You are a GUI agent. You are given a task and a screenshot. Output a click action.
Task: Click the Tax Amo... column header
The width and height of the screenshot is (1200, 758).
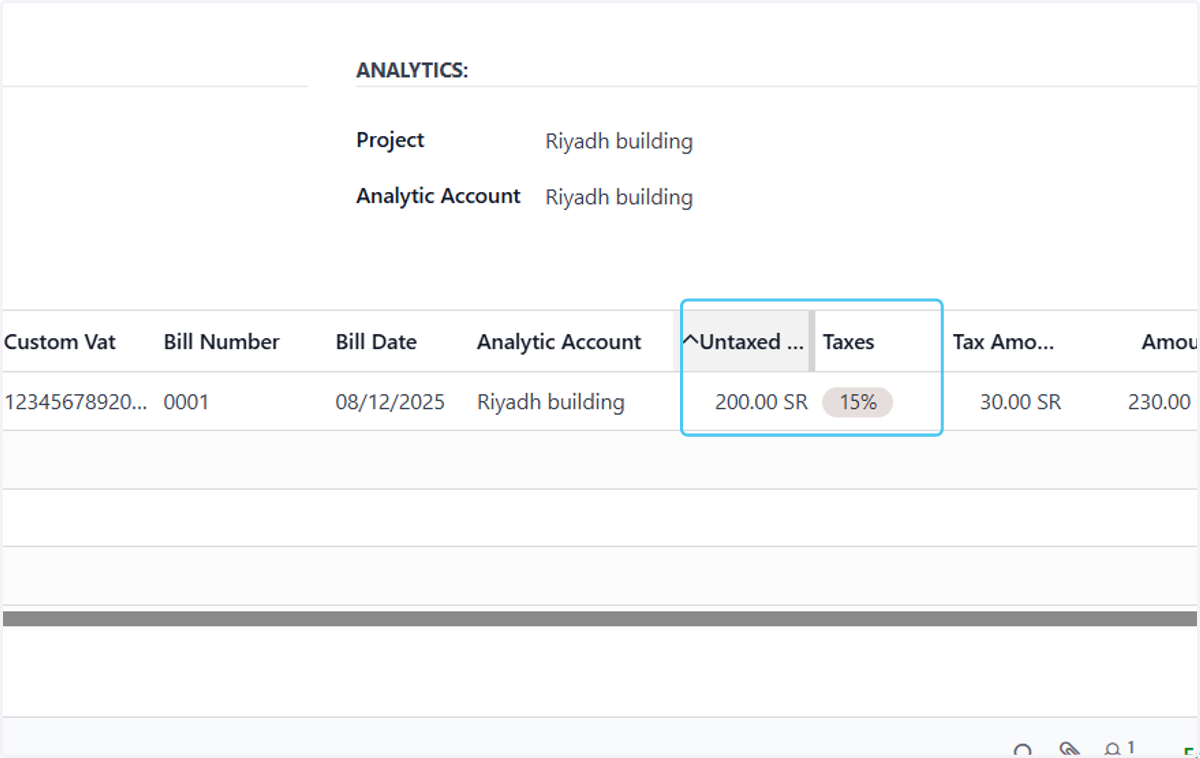click(1003, 342)
